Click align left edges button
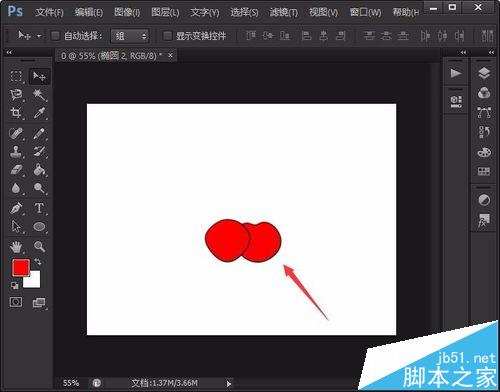 click(x=306, y=36)
